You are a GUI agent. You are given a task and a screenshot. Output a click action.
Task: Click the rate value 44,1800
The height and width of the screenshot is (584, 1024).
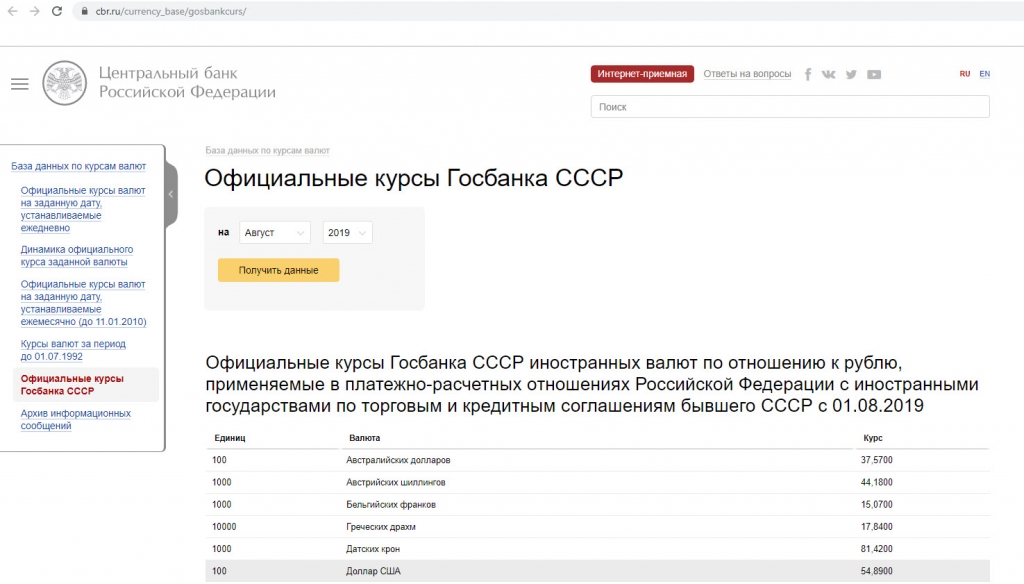click(876, 482)
